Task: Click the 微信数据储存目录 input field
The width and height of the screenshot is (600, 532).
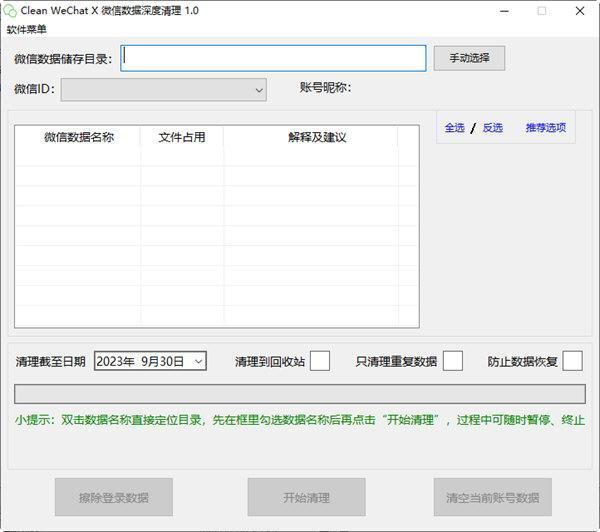Action: click(x=273, y=58)
